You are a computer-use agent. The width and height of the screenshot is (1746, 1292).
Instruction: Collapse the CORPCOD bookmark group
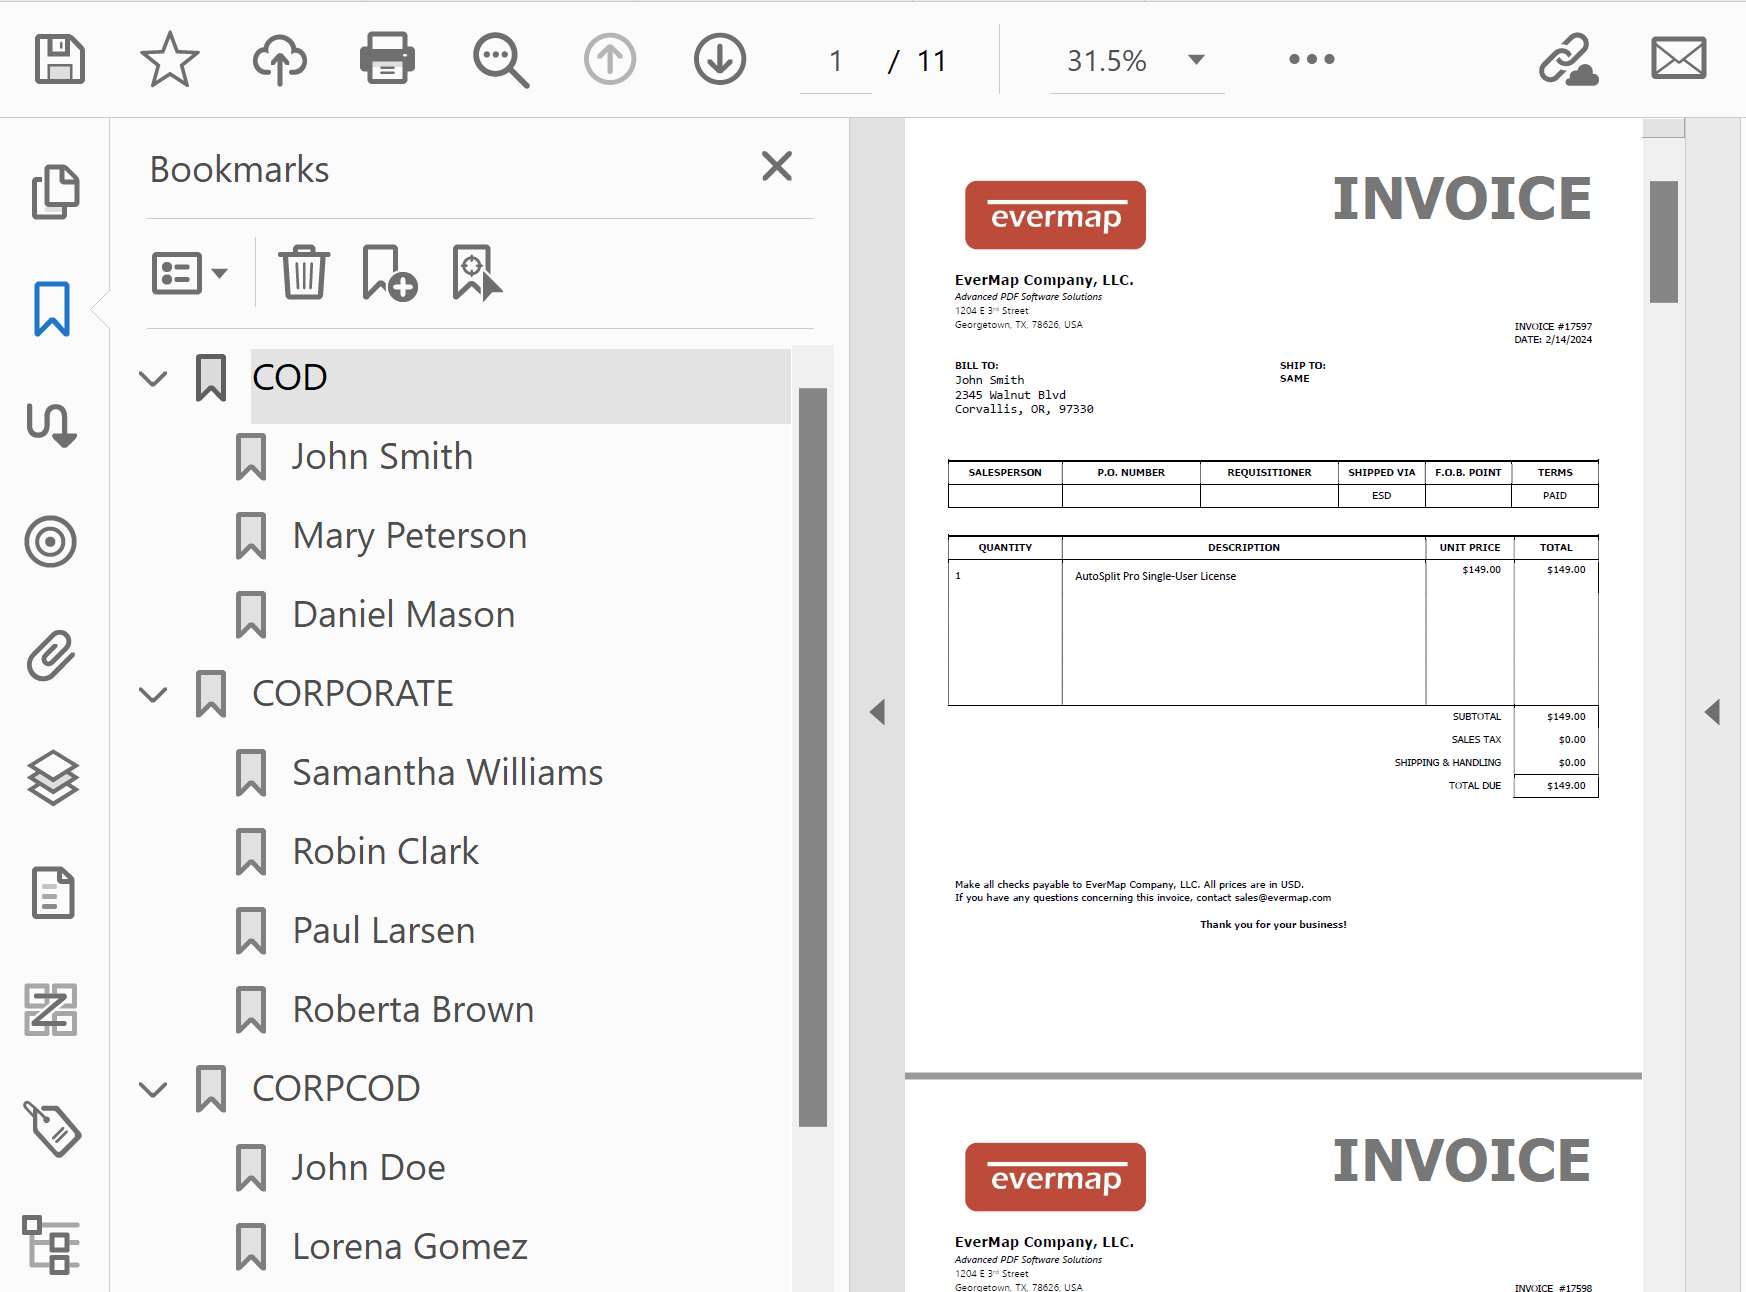[x=152, y=1090]
